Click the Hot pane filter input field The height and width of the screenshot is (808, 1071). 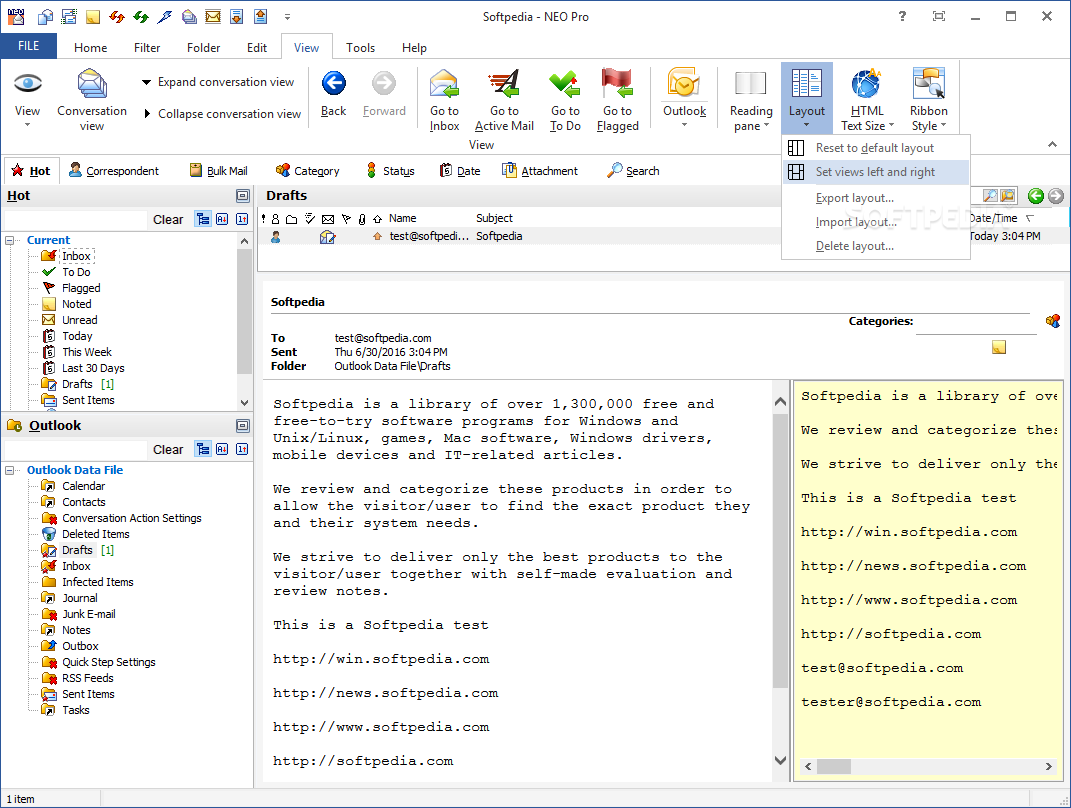(75, 220)
